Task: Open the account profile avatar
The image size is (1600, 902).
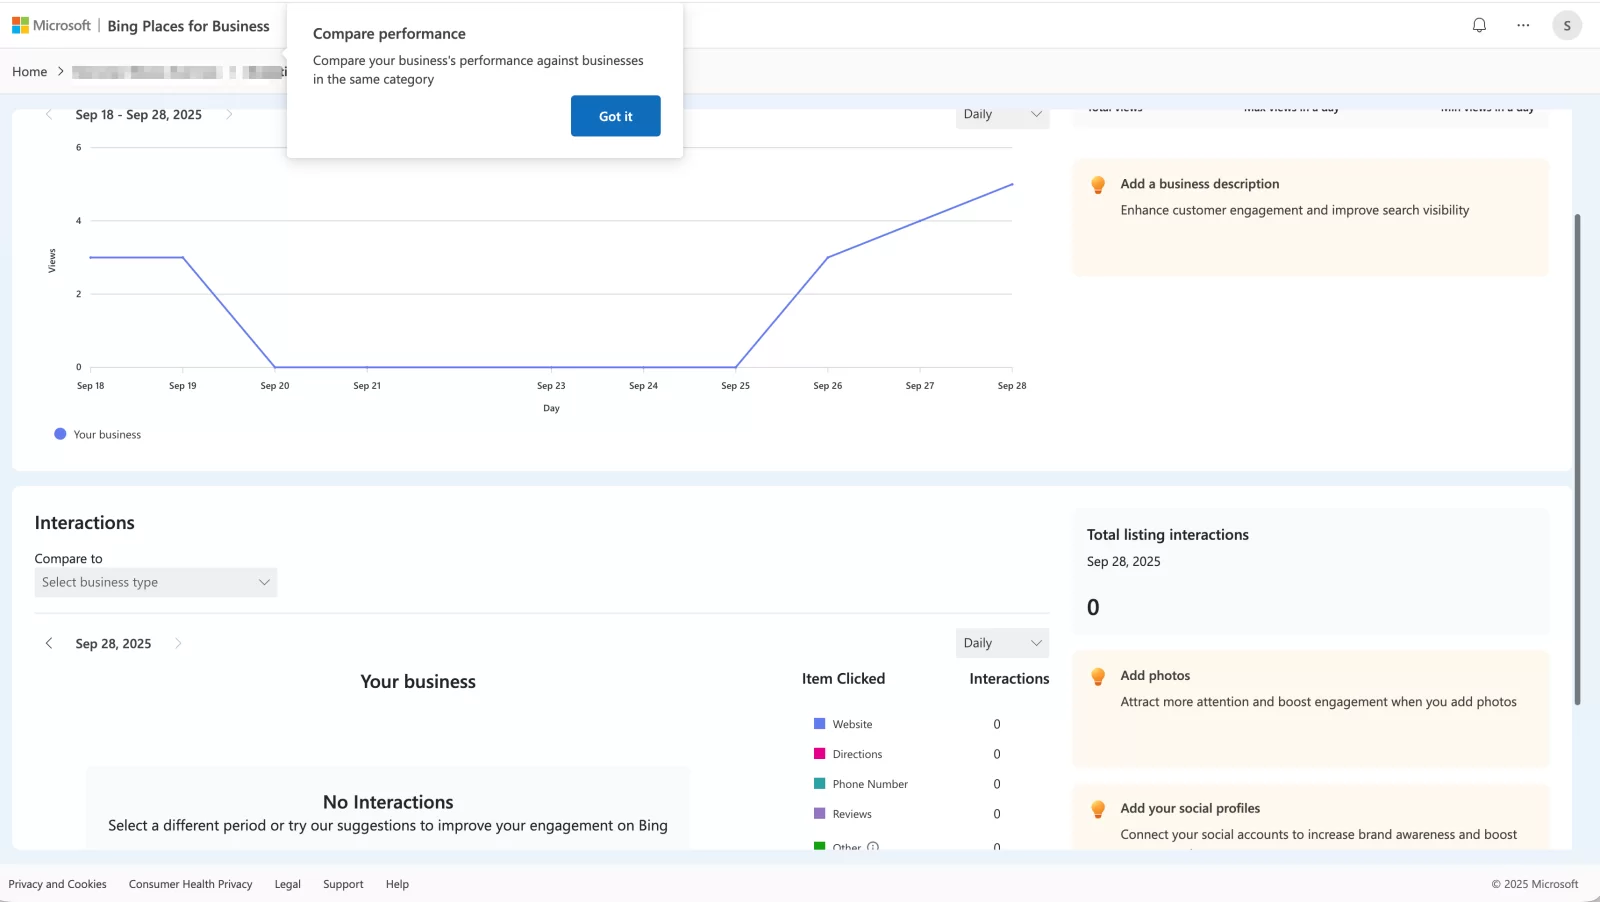Action: click(1566, 26)
